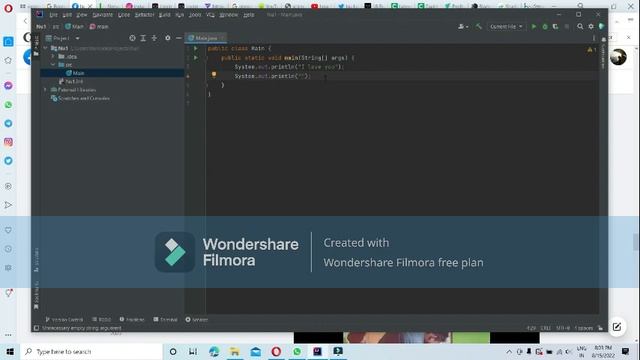Click taskbar search box
Viewport: 640px width, 360px height.
[92, 351]
